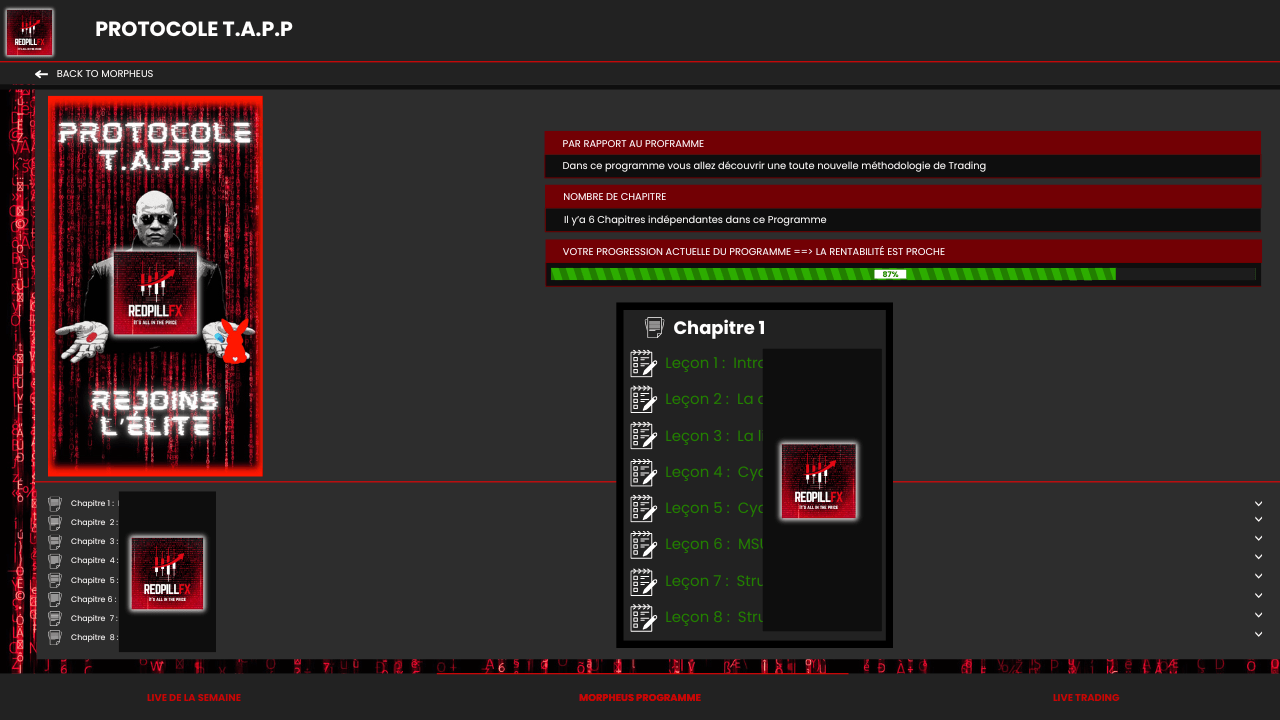Click the document icon beside Chapitre 7 row
The width and height of the screenshot is (1280, 720).
55,618
